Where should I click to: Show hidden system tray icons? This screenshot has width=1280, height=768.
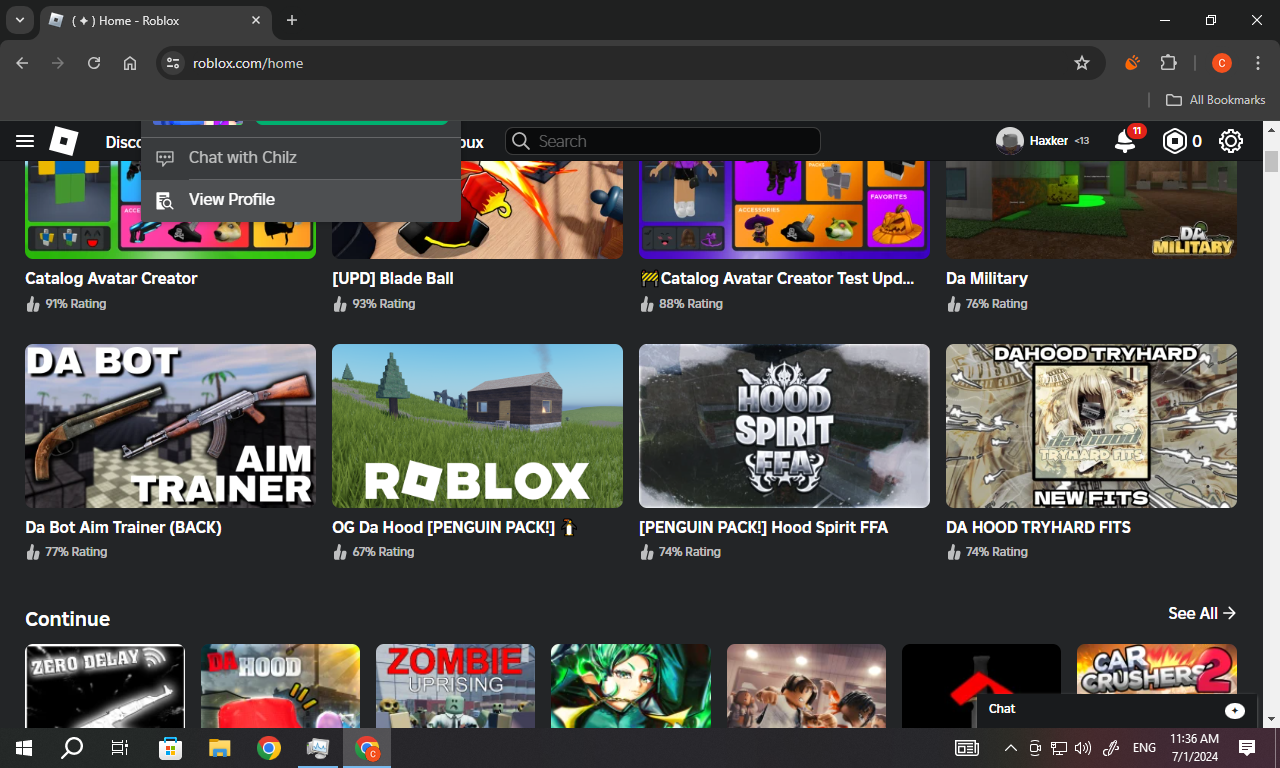[x=1010, y=747]
